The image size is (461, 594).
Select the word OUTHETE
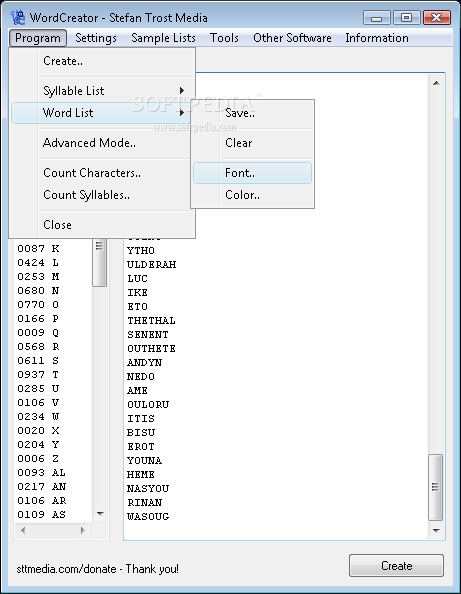tap(151, 349)
